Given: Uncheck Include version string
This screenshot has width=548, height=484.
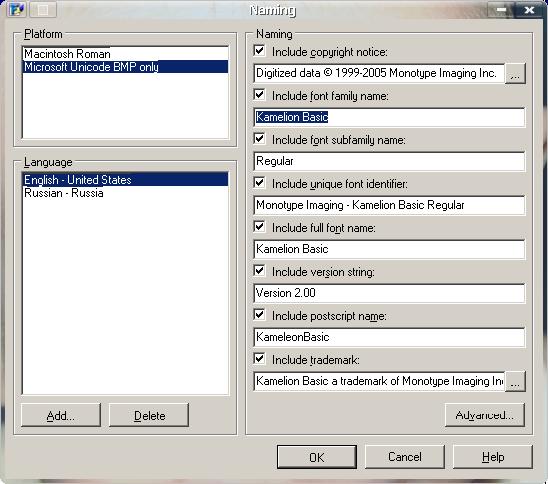Looking at the screenshot, I should point(260,271).
